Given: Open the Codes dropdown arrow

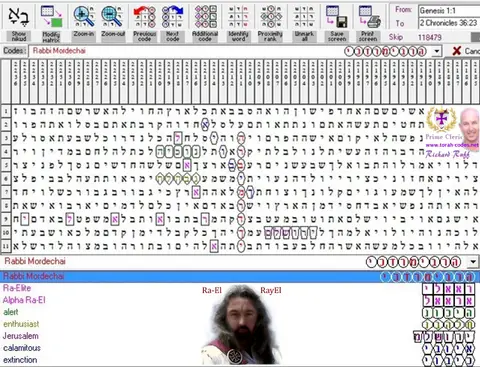Looking at the screenshot, I should pyautogui.click(x=437, y=51).
